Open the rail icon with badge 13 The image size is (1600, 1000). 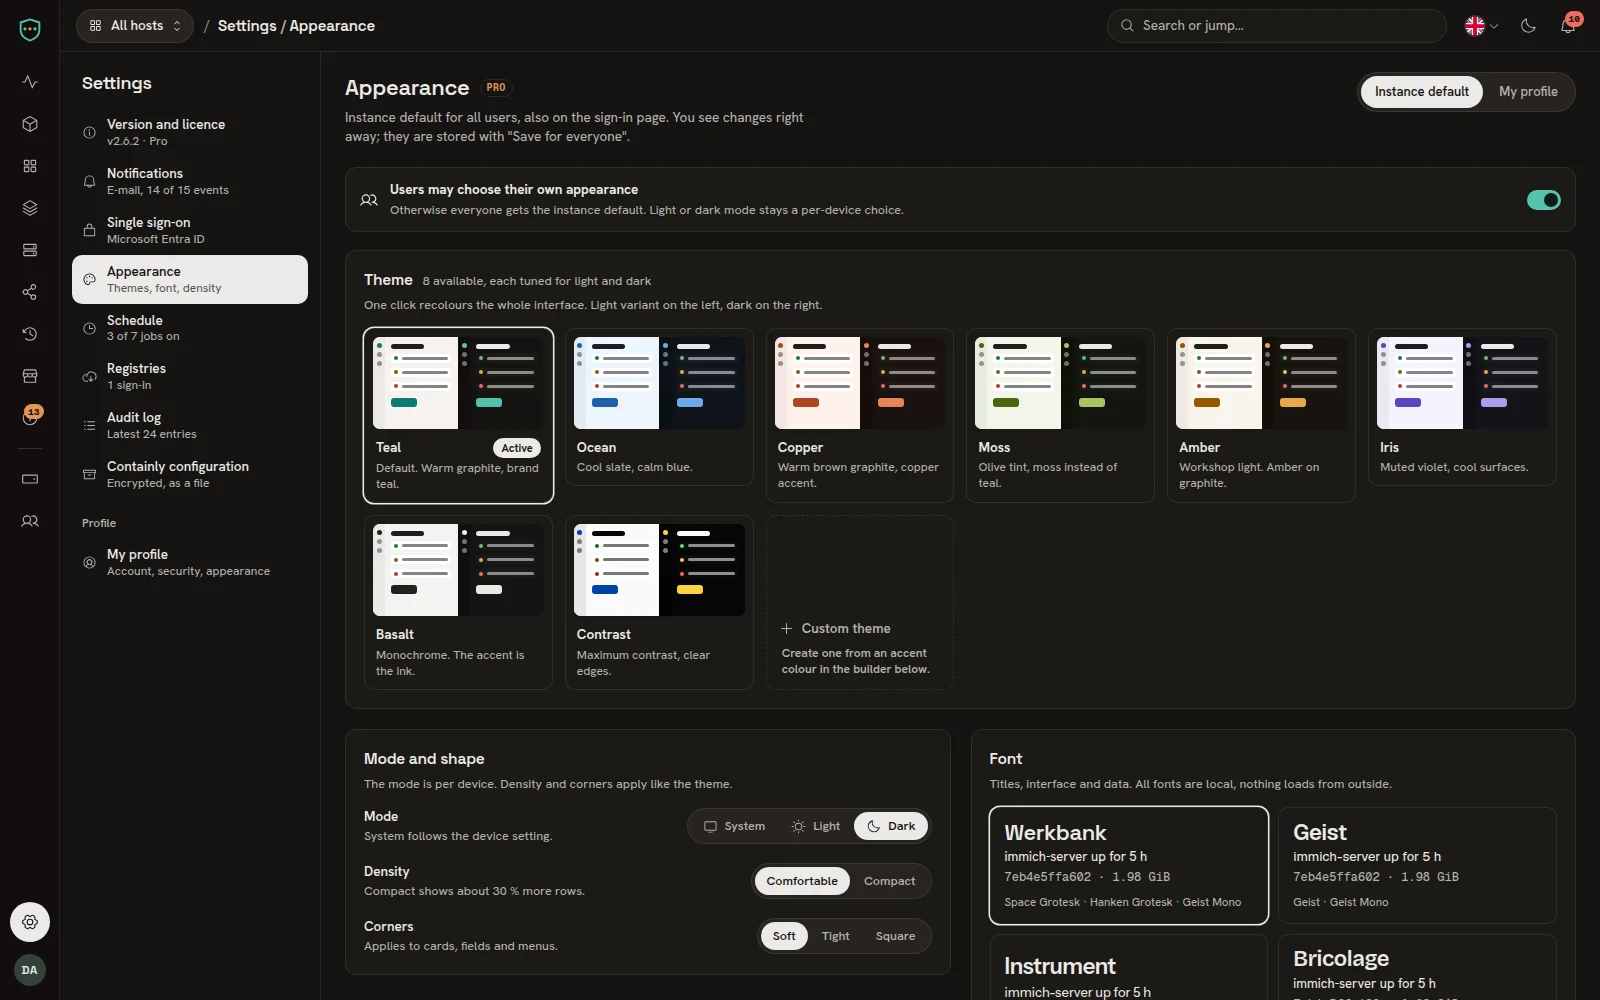click(30, 417)
